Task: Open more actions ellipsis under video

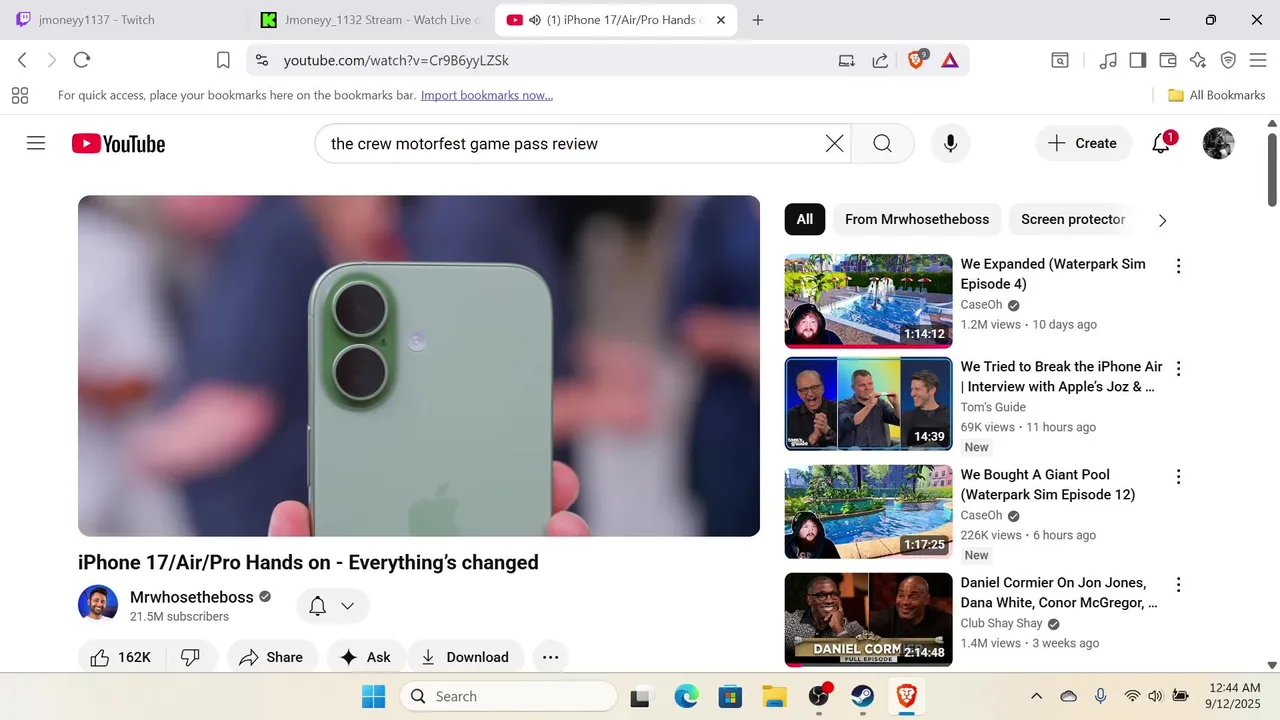Action: point(550,657)
